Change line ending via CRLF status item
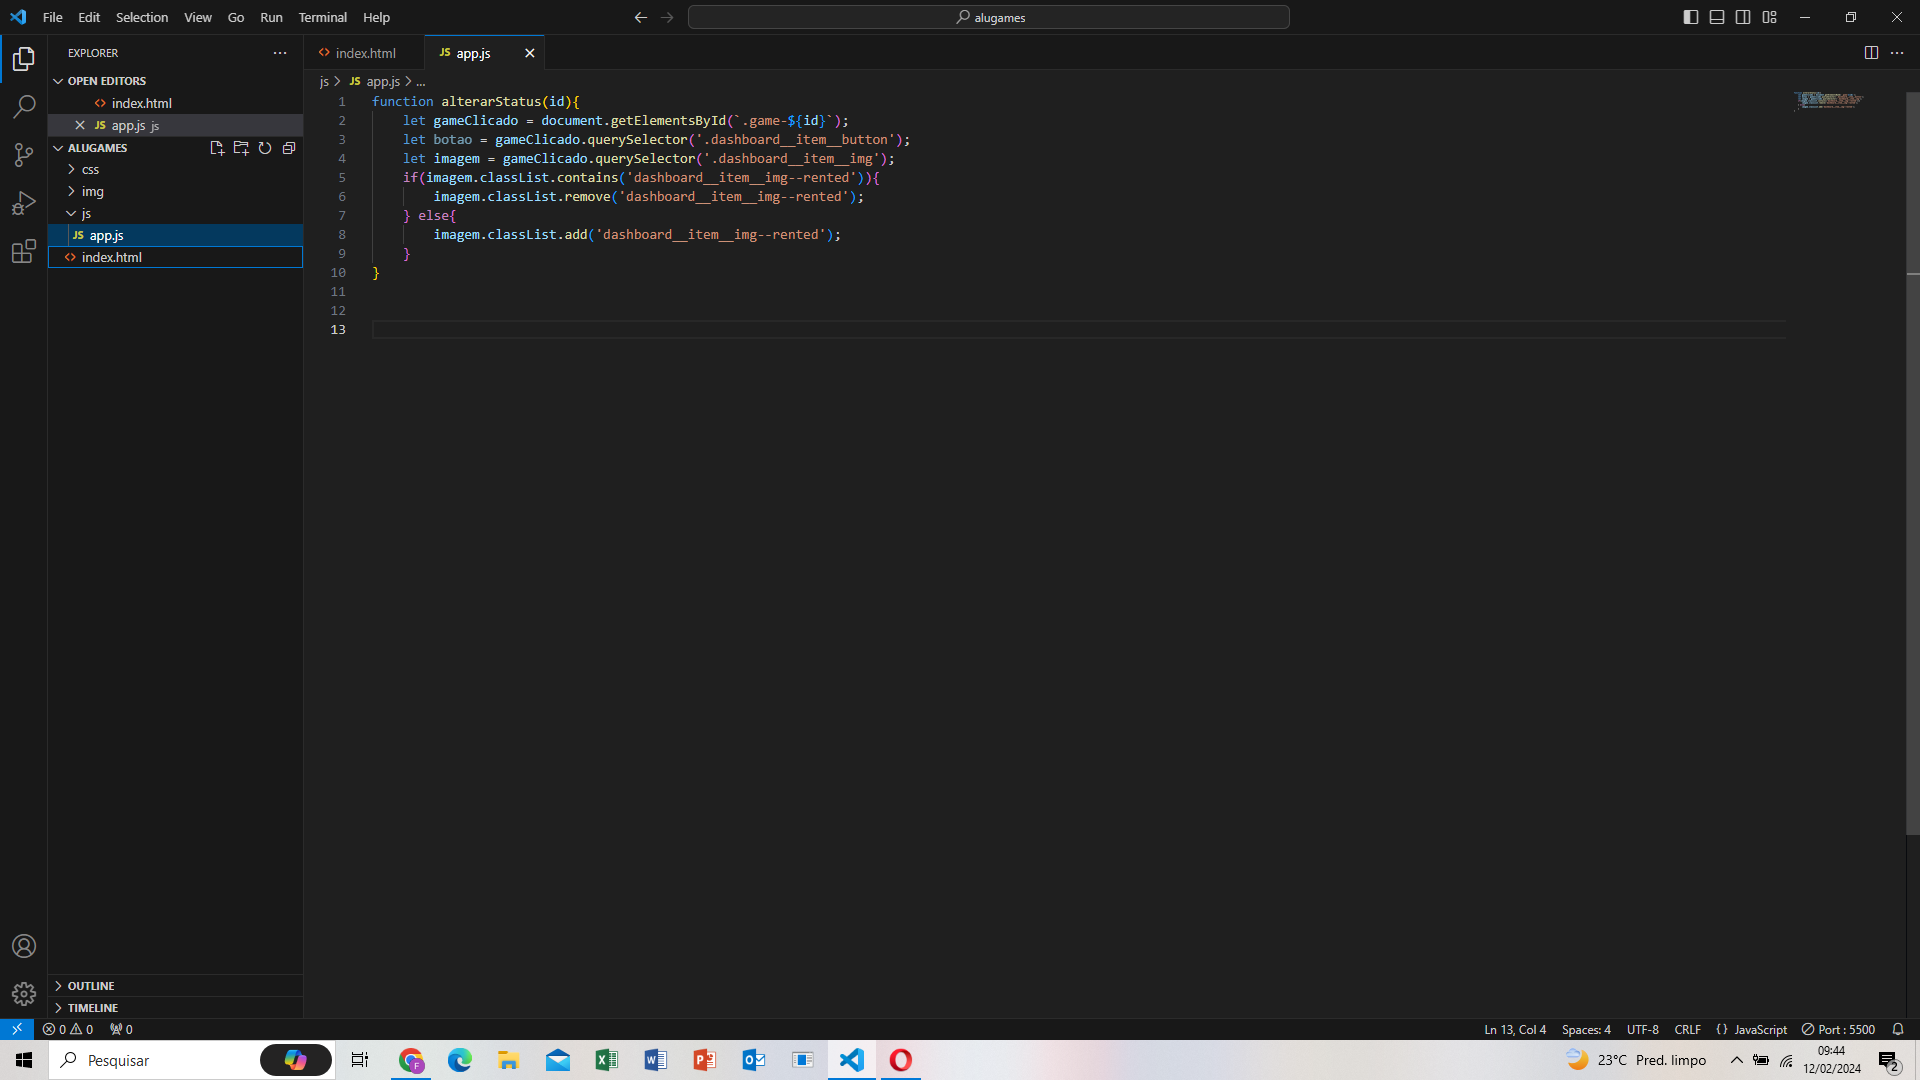Viewport: 1920px width, 1080px height. click(1688, 1029)
